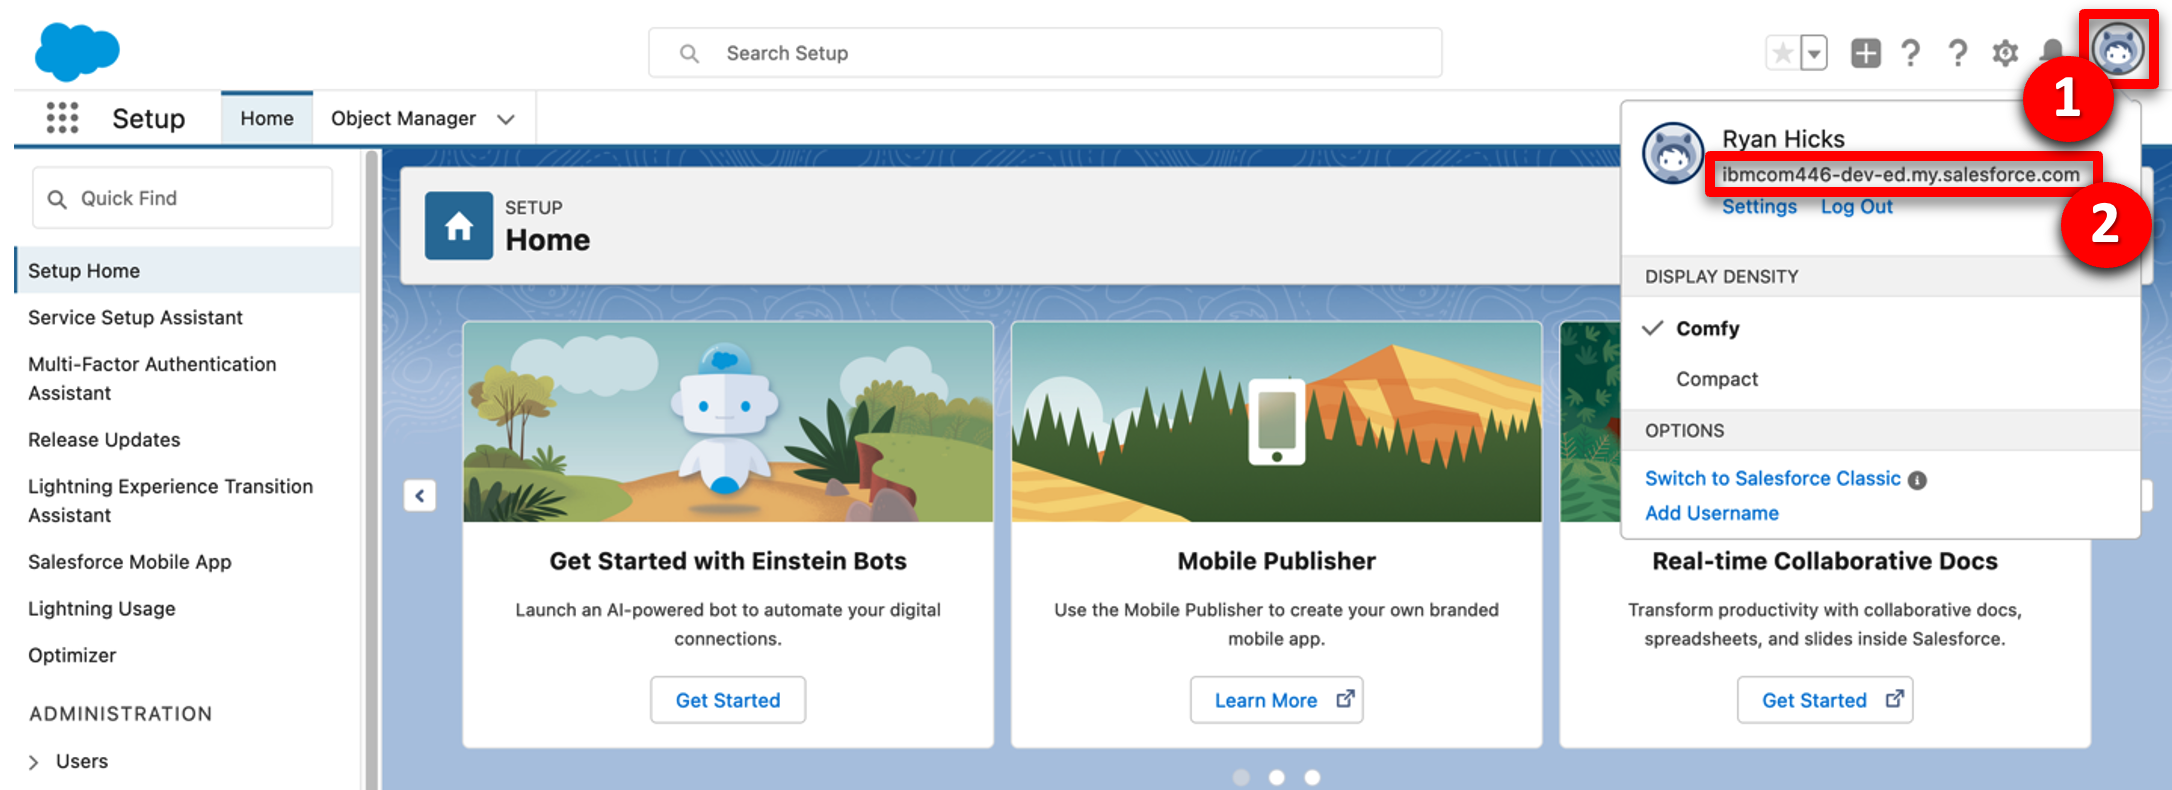Open Multi-Factor Authentication Assistant
The height and width of the screenshot is (790, 2172).
coord(152,378)
